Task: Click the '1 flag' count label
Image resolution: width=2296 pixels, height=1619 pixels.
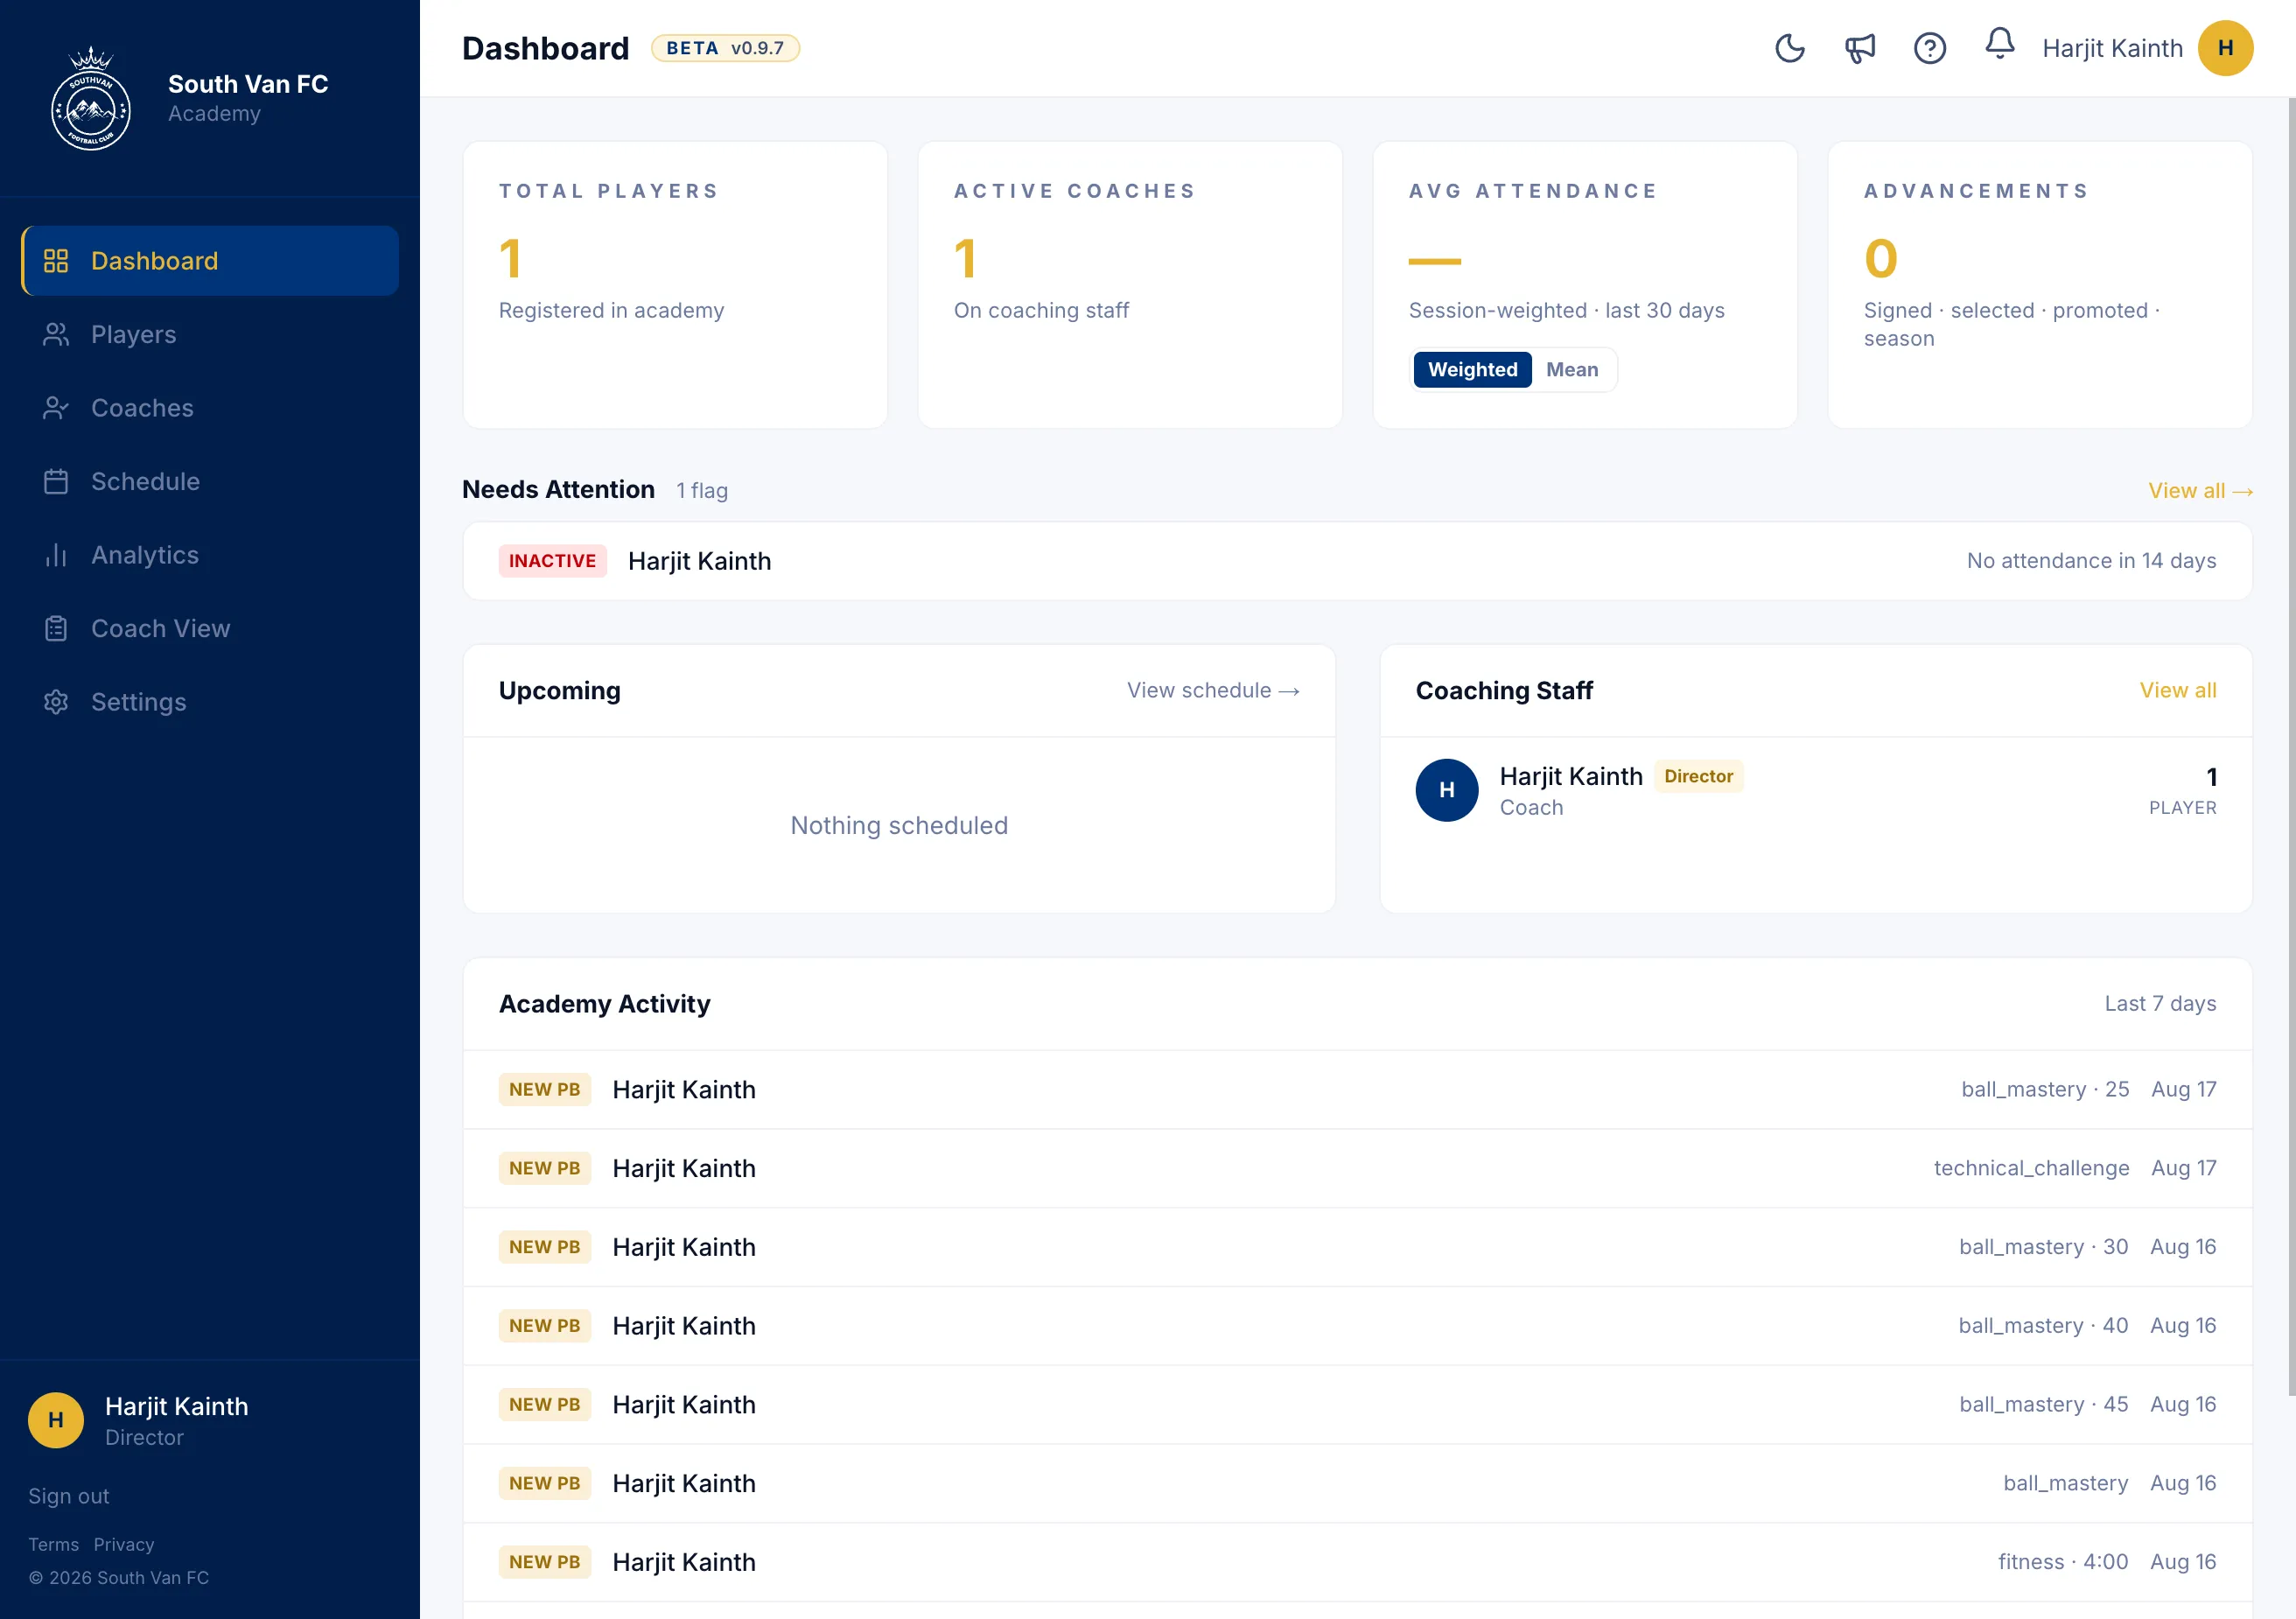Action: 702,491
